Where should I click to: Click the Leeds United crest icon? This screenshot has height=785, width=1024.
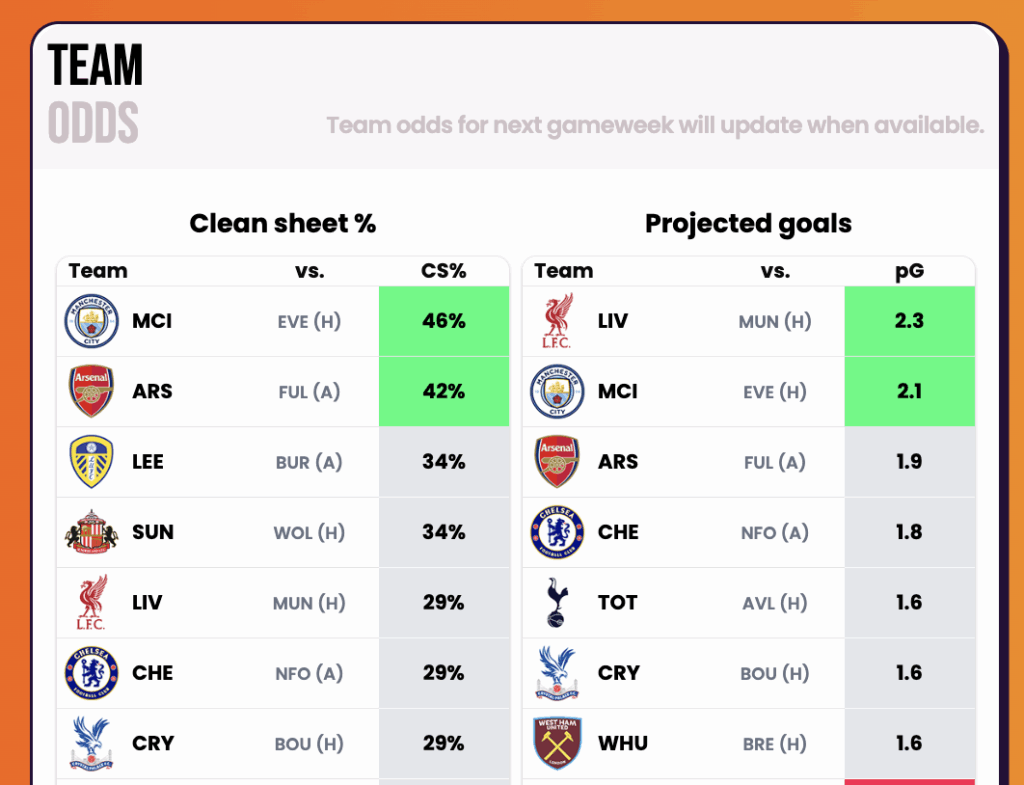tap(91, 462)
